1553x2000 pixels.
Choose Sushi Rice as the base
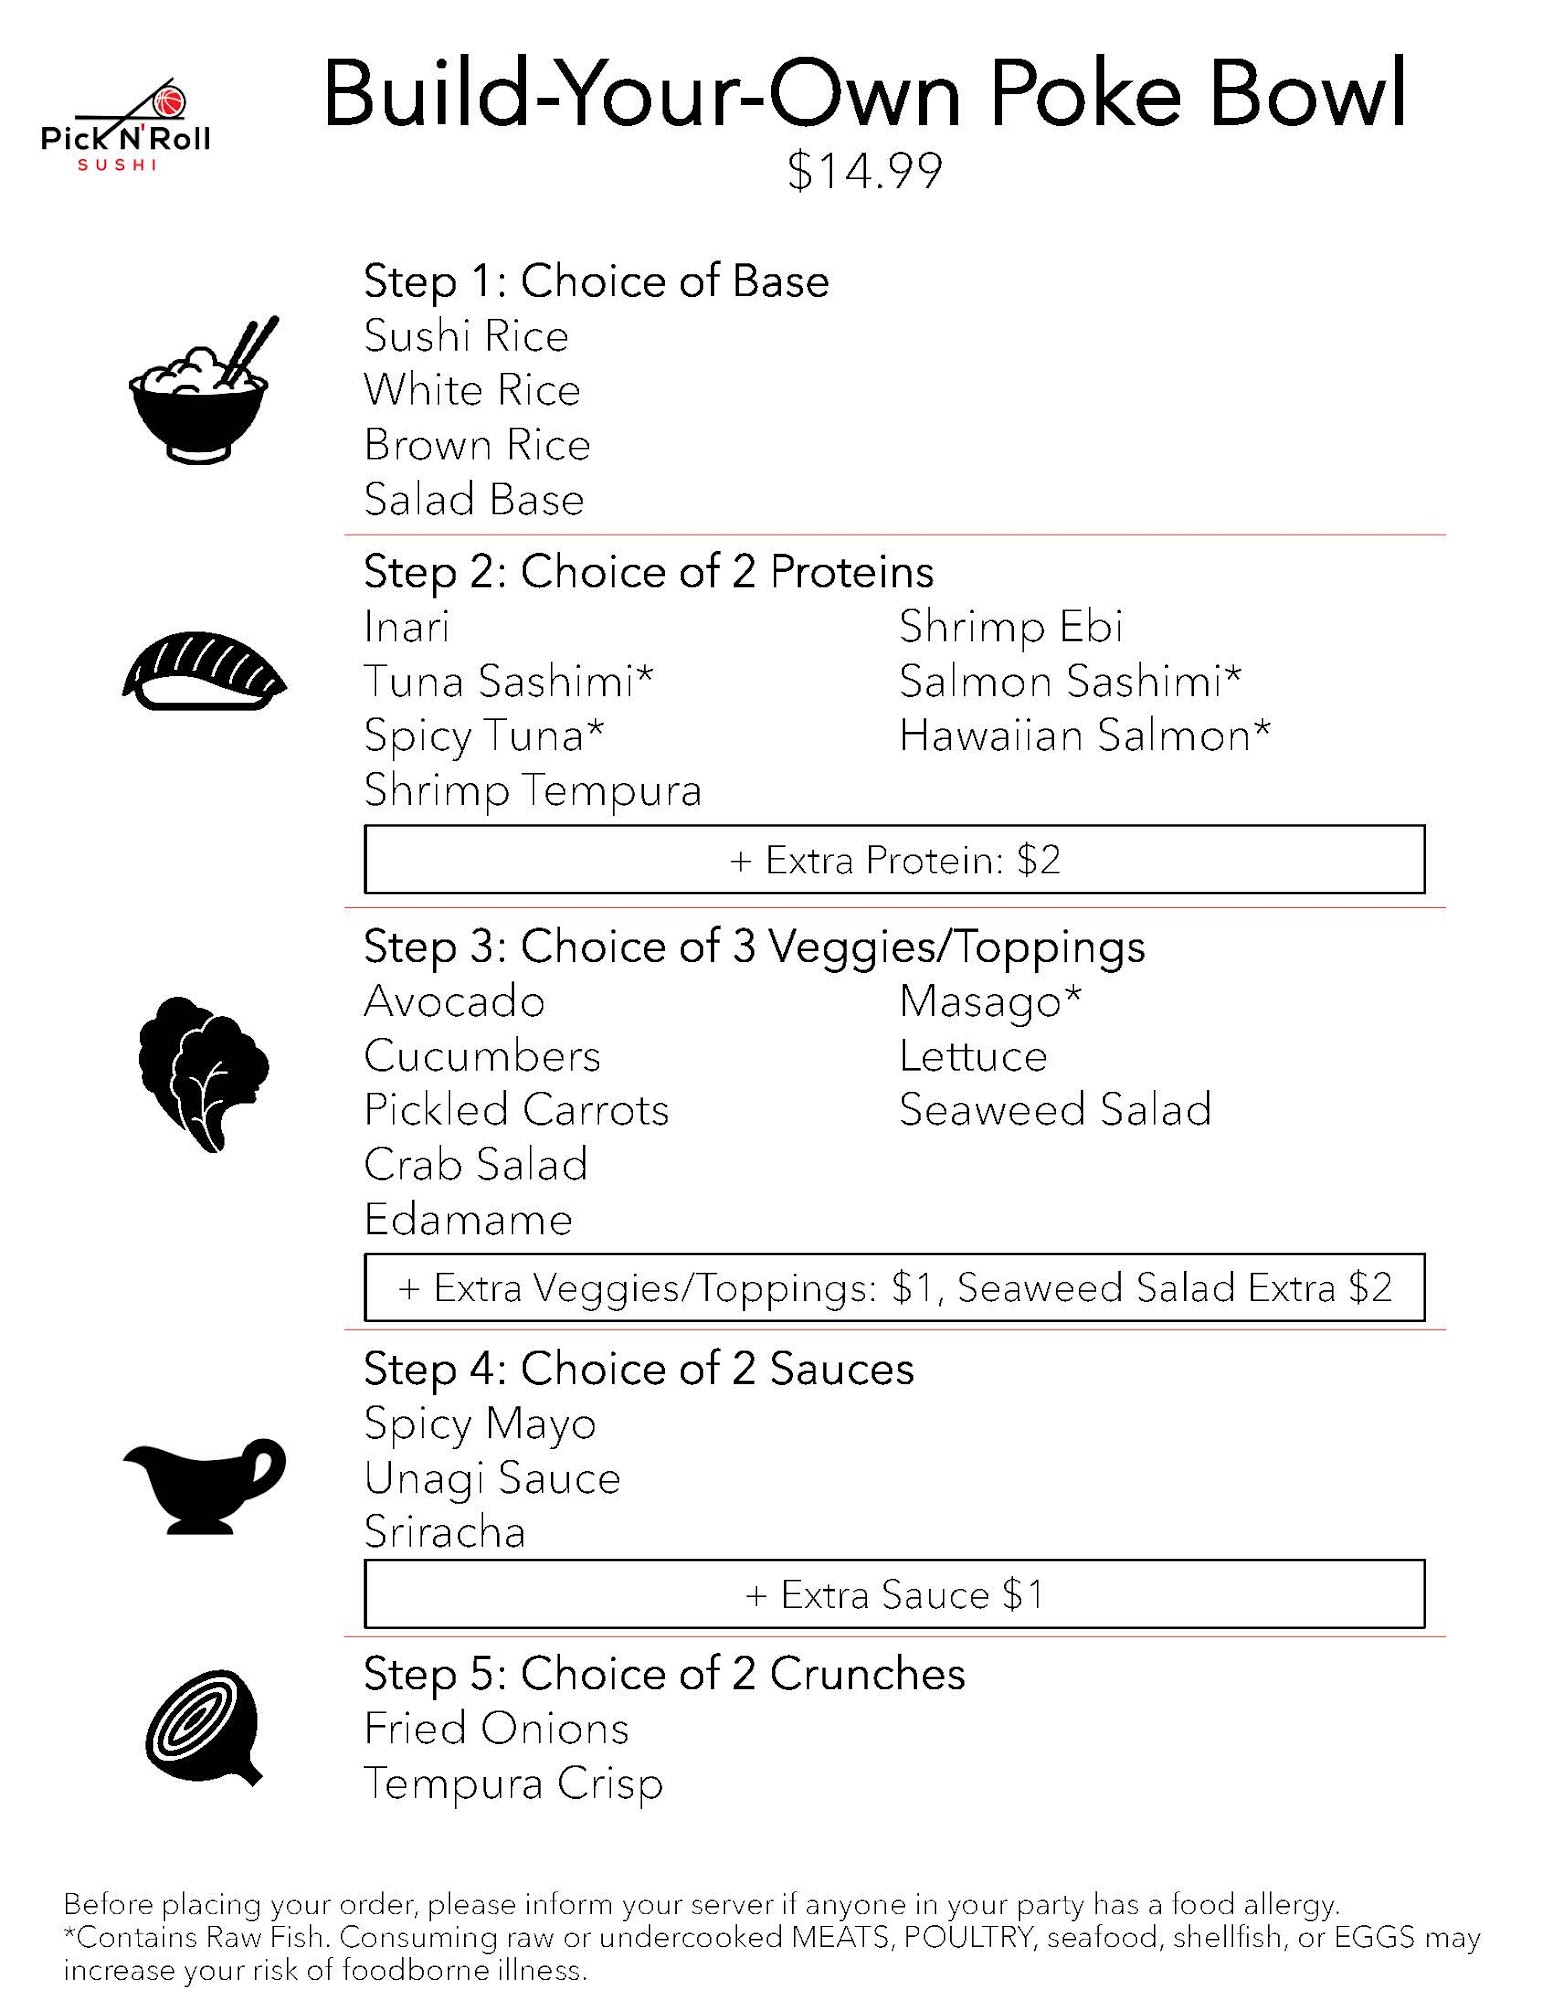pos(466,336)
